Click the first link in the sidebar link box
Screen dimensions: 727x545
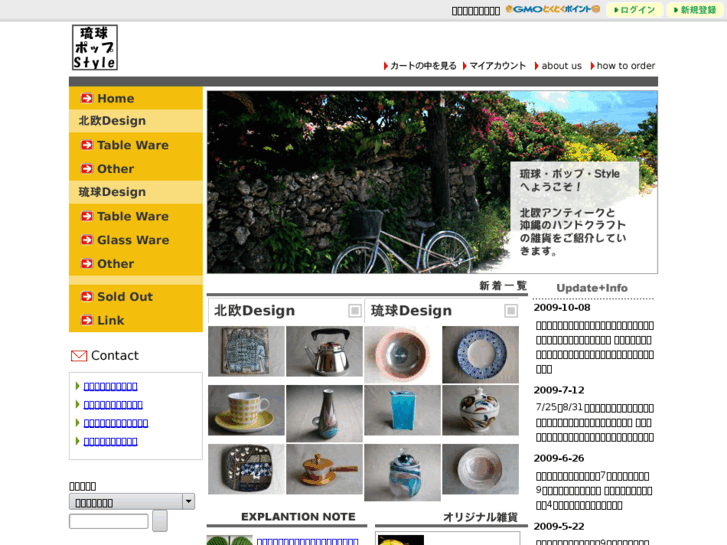point(110,386)
